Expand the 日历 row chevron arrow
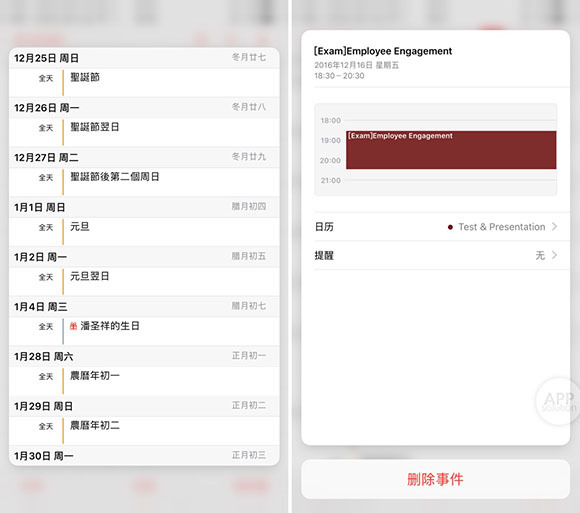Viewport: 580px width, 513px height. 554,226
